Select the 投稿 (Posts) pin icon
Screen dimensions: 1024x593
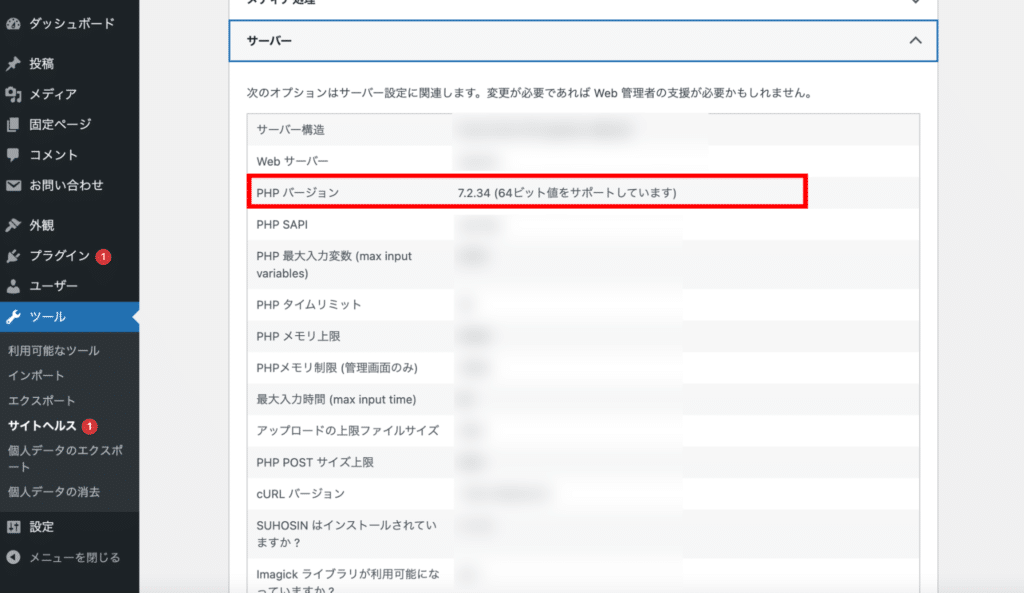tap(13, 63)
